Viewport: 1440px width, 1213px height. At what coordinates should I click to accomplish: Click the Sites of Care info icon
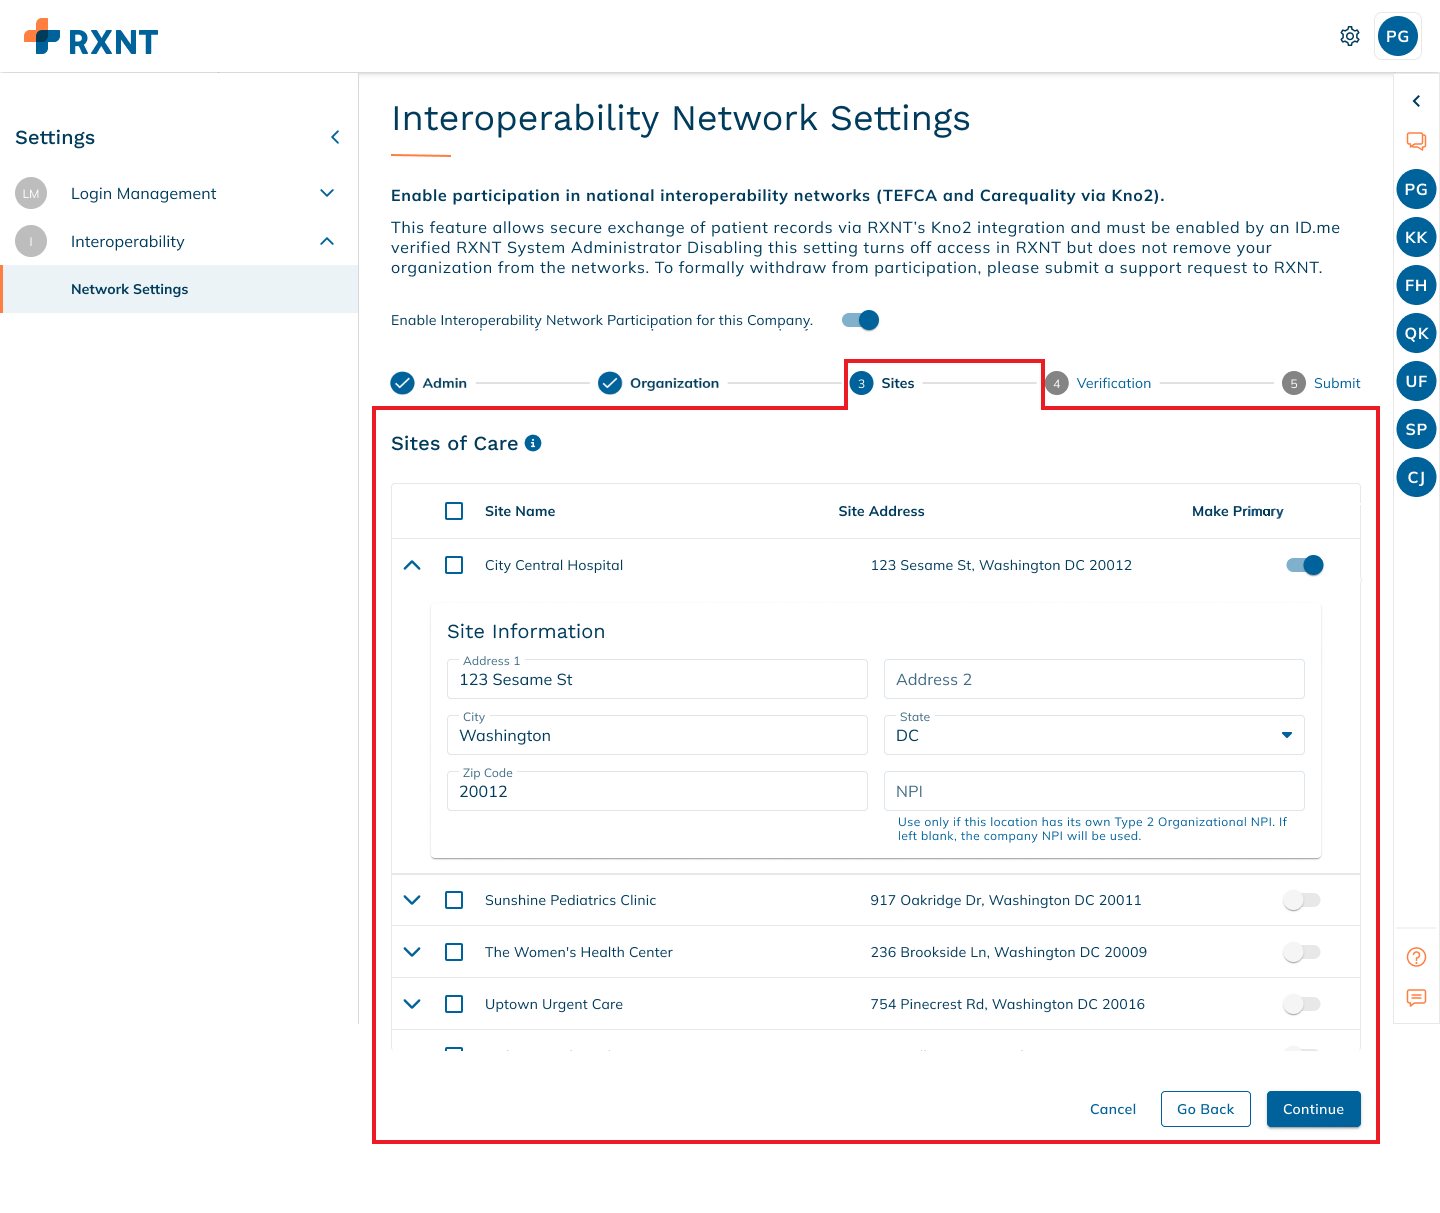[x=533, y=443]
